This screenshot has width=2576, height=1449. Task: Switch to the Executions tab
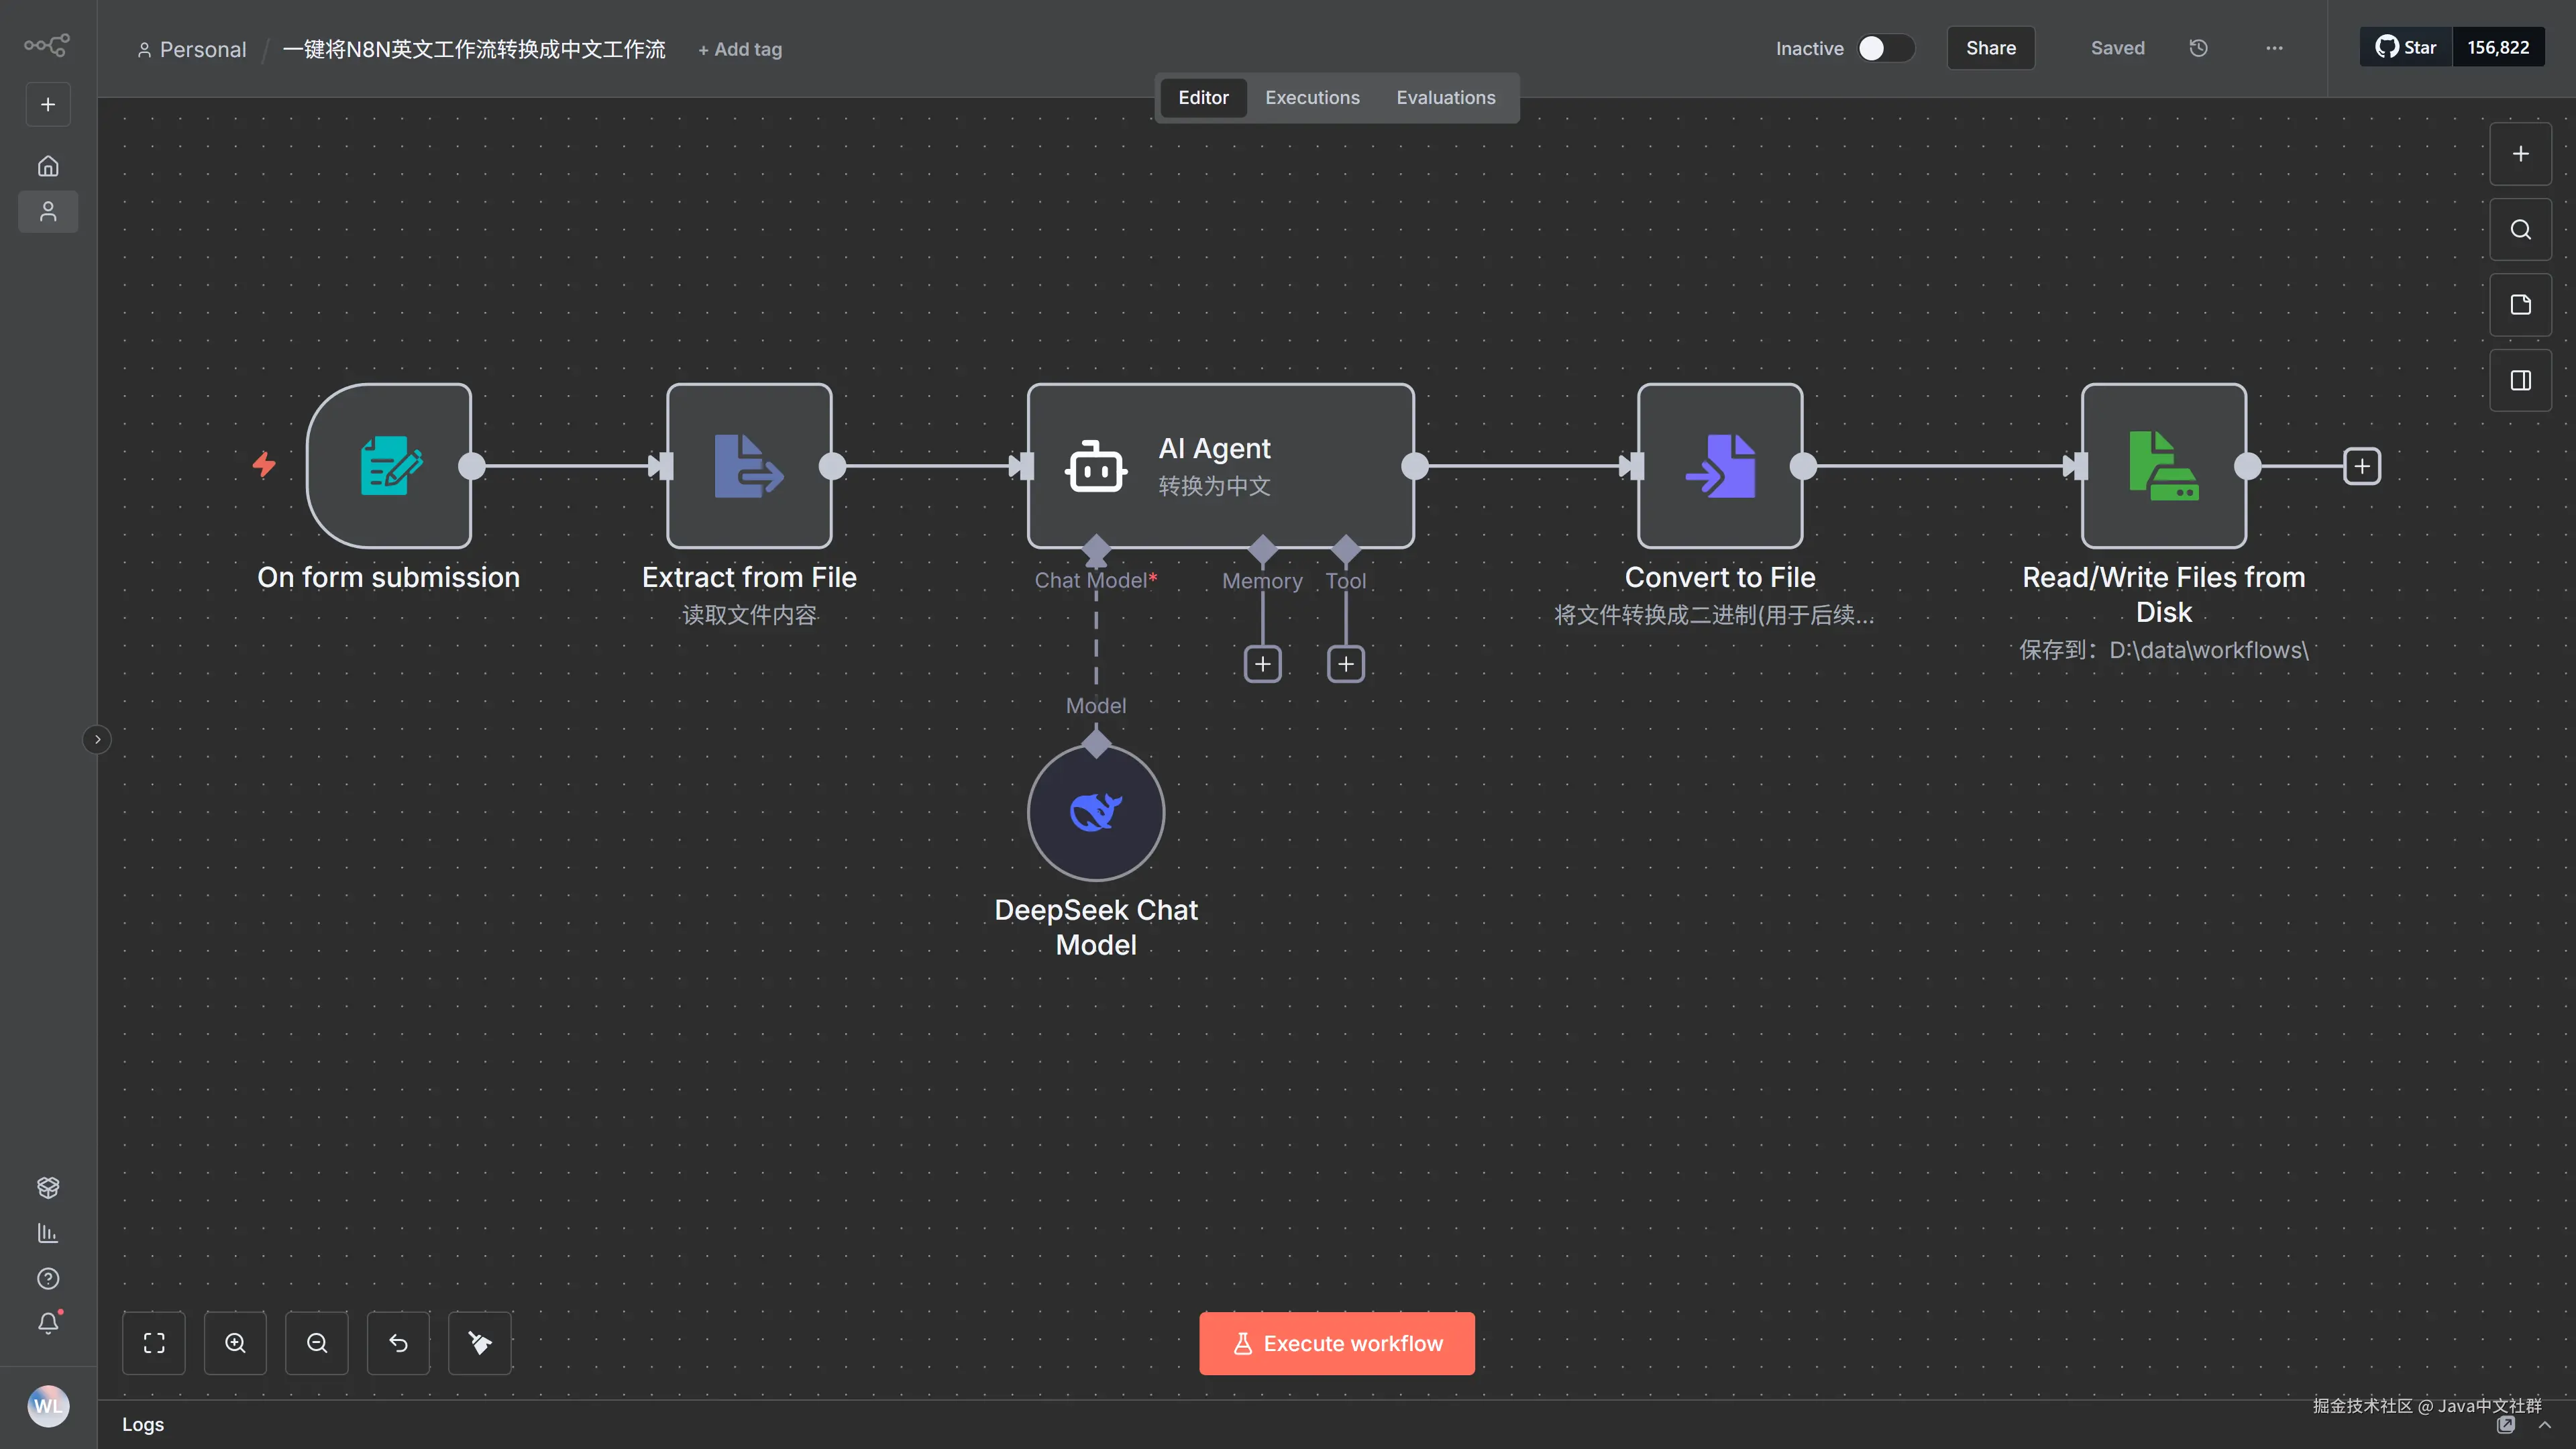coord(1312,98)
